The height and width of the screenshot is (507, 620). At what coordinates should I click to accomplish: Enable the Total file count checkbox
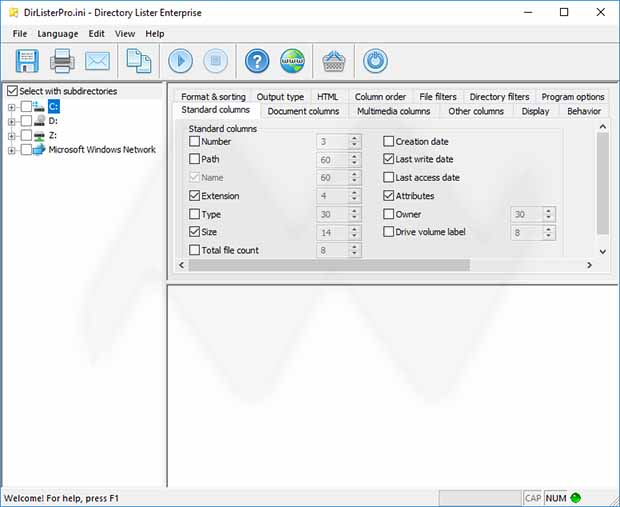pos(194,250)
